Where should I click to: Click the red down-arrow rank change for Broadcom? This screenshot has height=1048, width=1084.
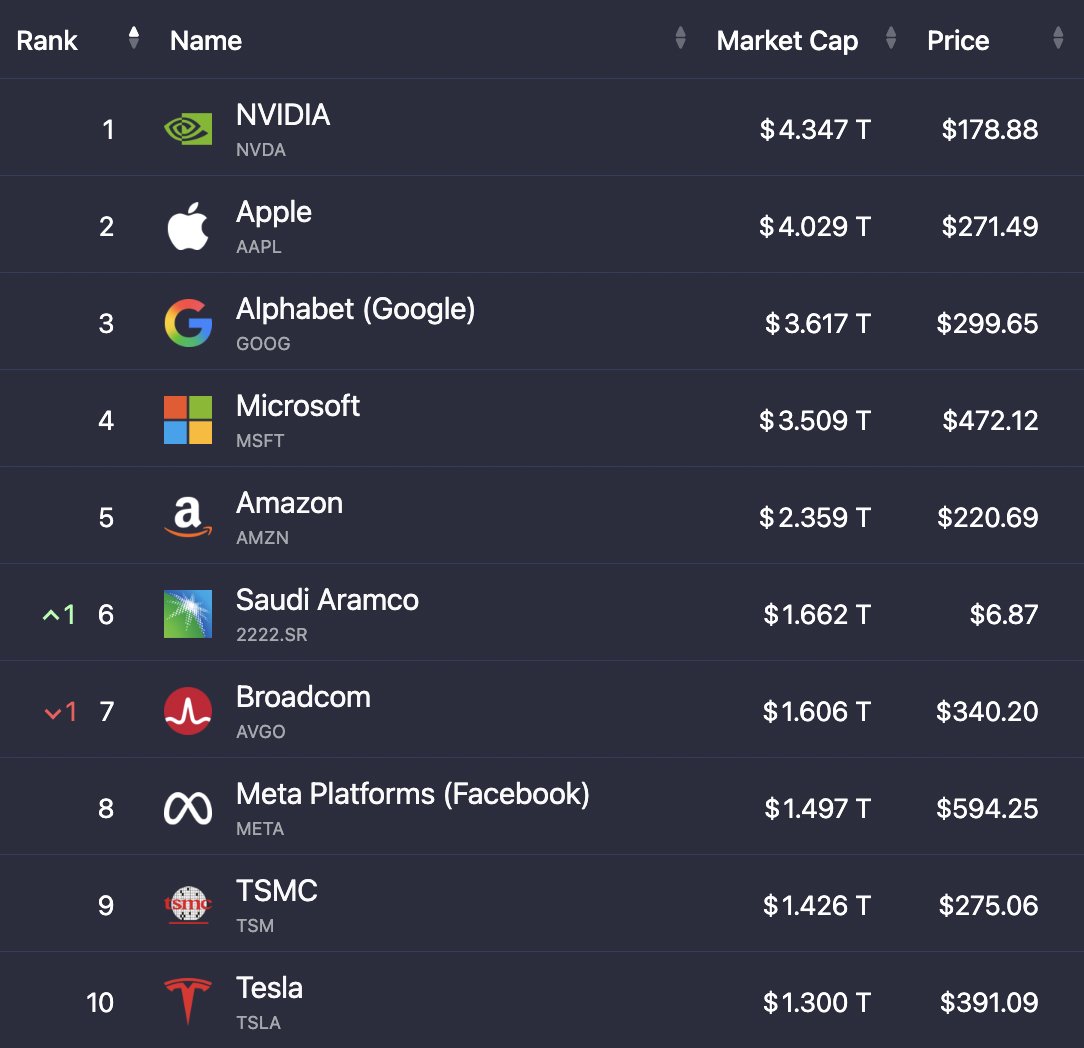click(x=60, y=711)
